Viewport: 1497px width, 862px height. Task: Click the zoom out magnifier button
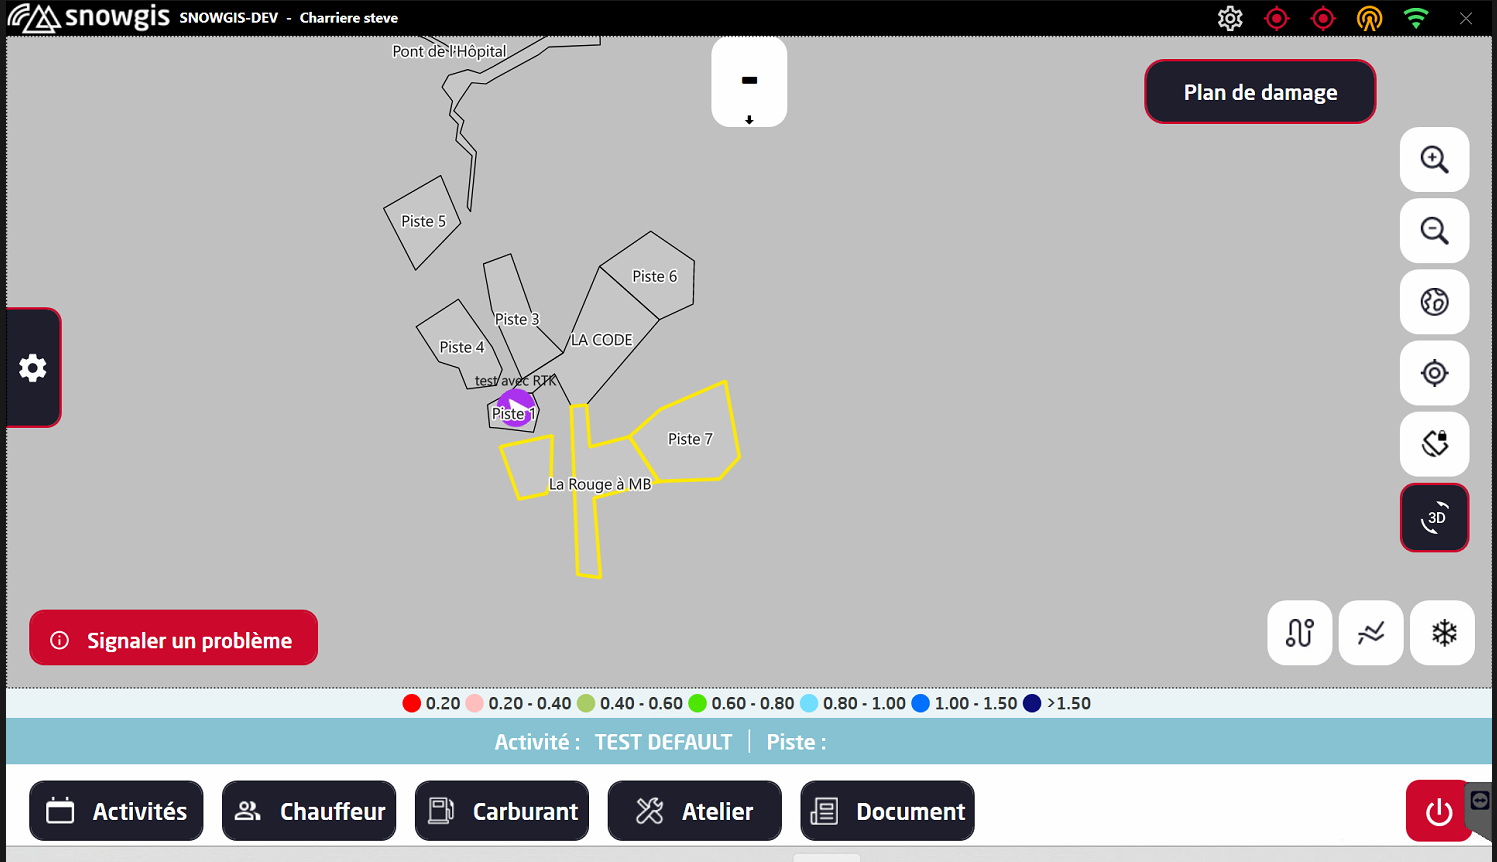(x=1434, y=231)
